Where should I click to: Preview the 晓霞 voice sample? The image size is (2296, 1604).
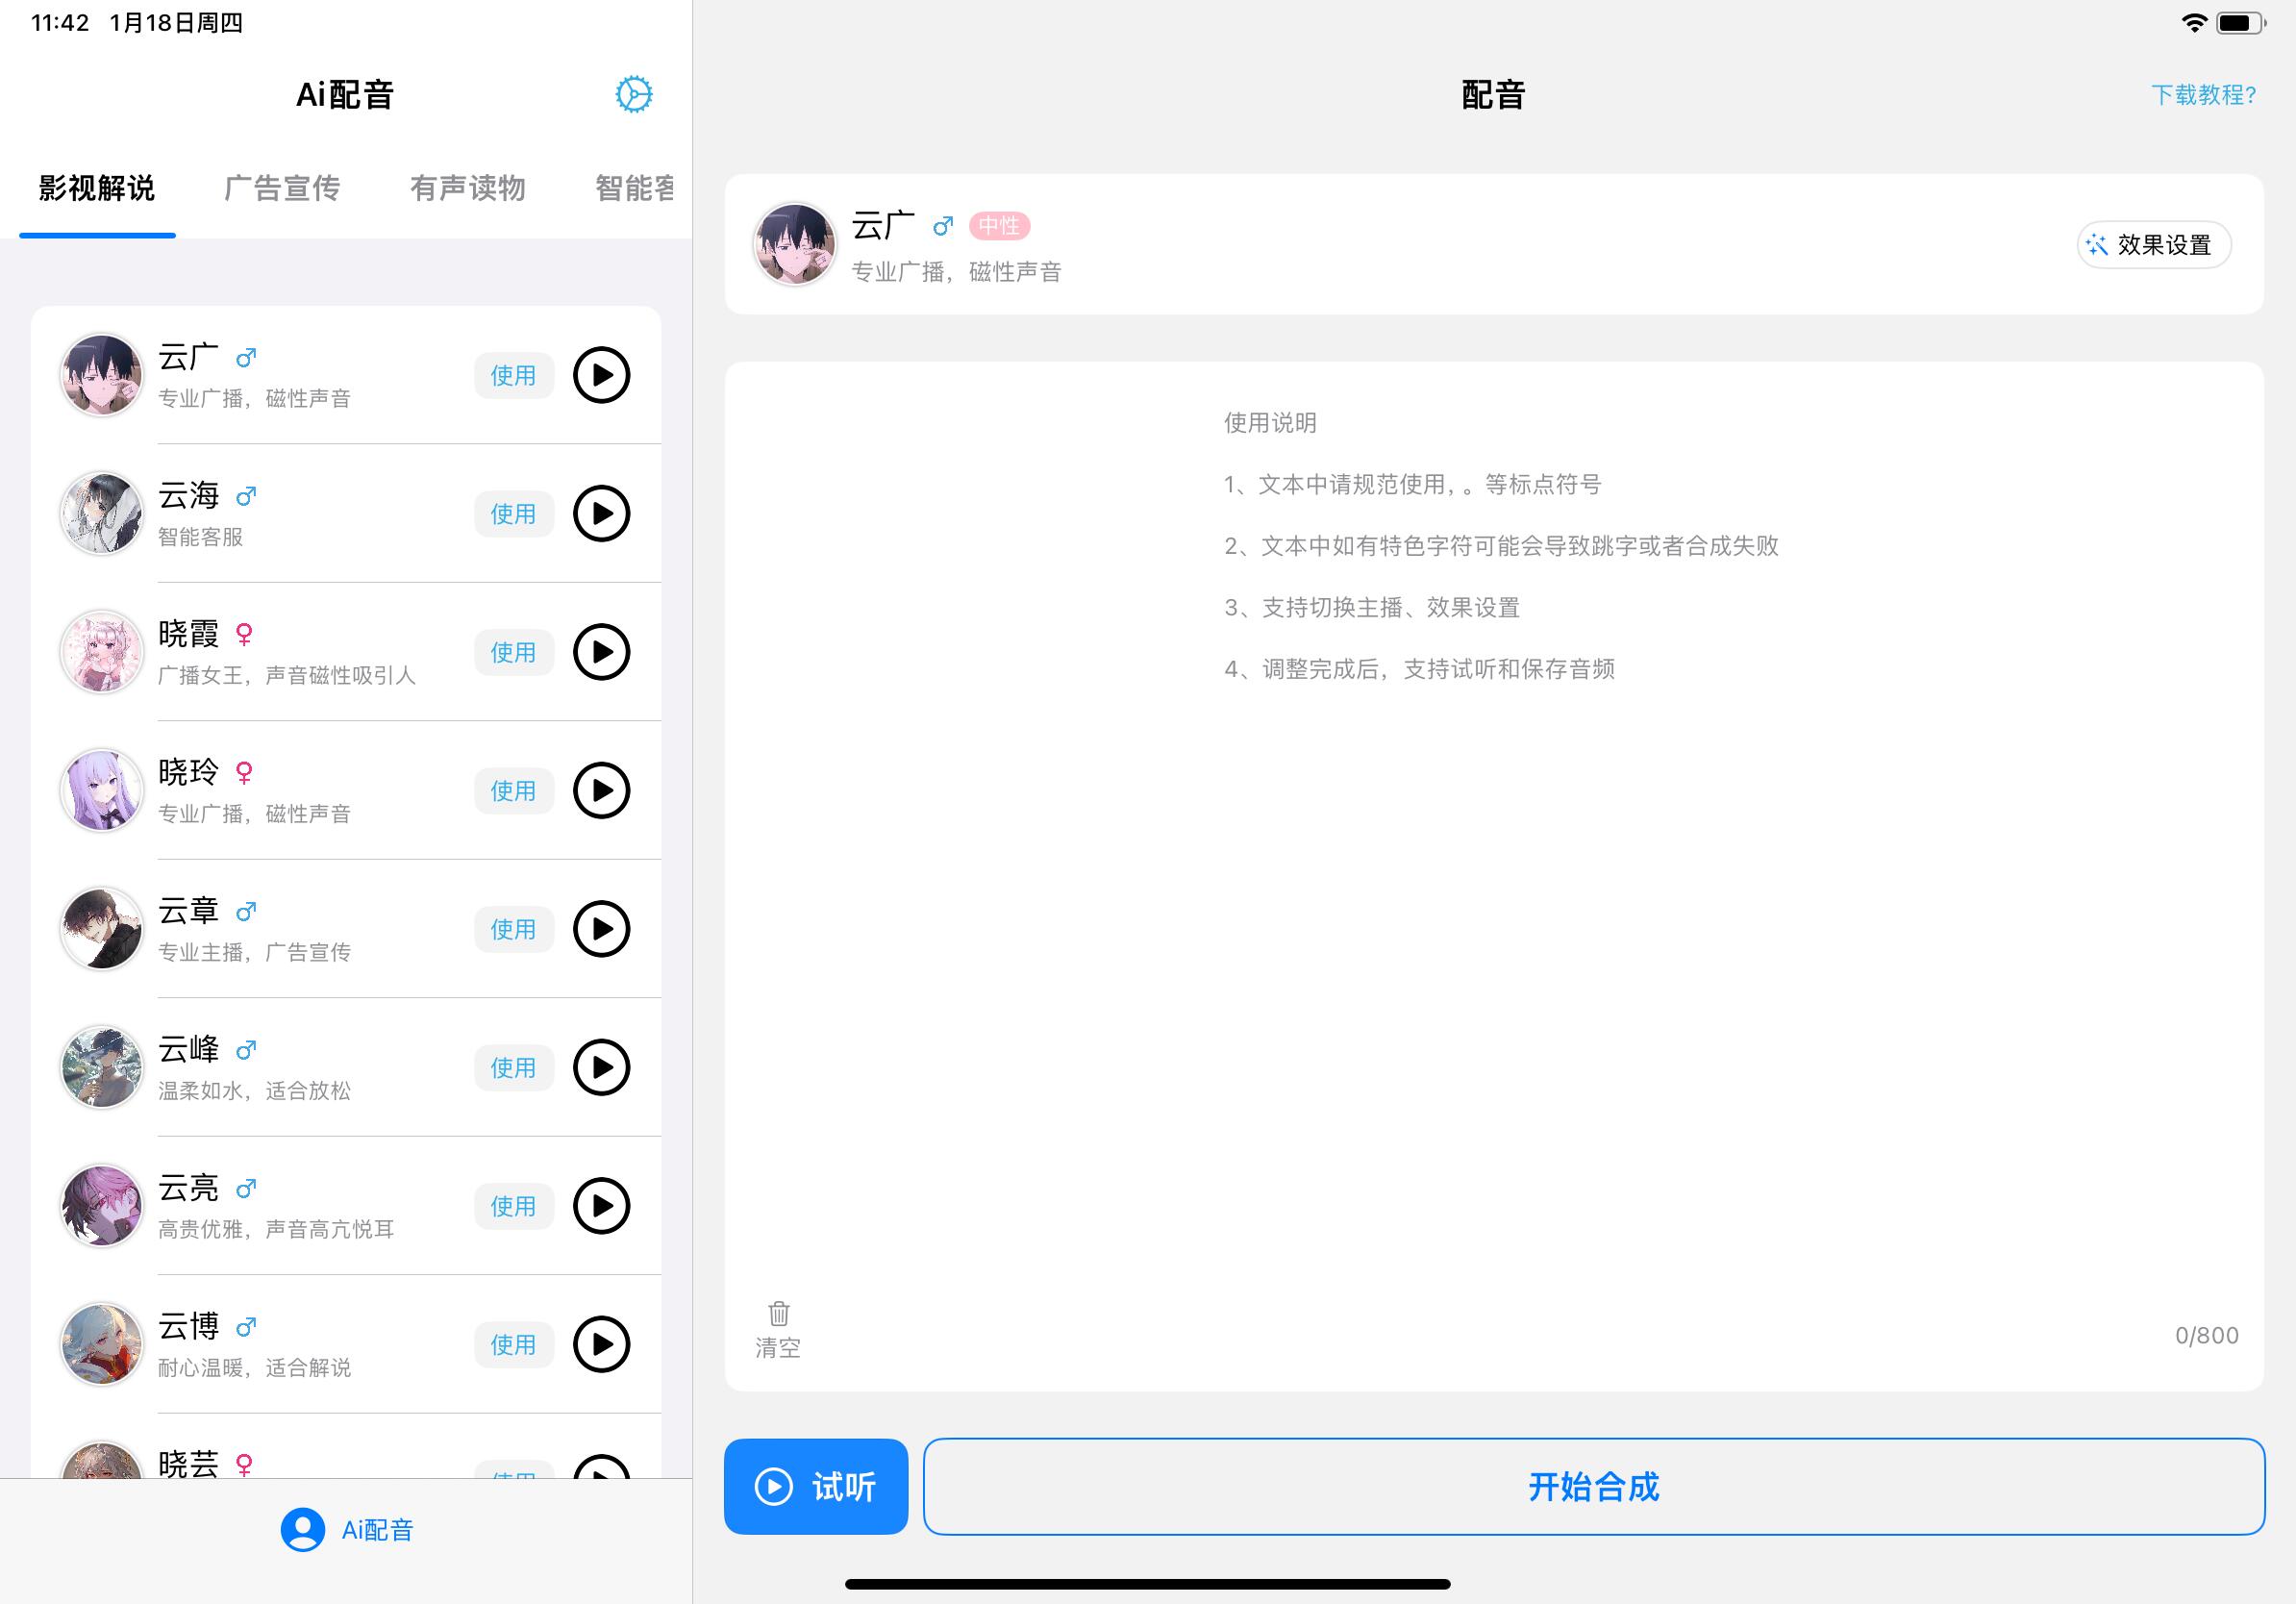click(601, 652)
